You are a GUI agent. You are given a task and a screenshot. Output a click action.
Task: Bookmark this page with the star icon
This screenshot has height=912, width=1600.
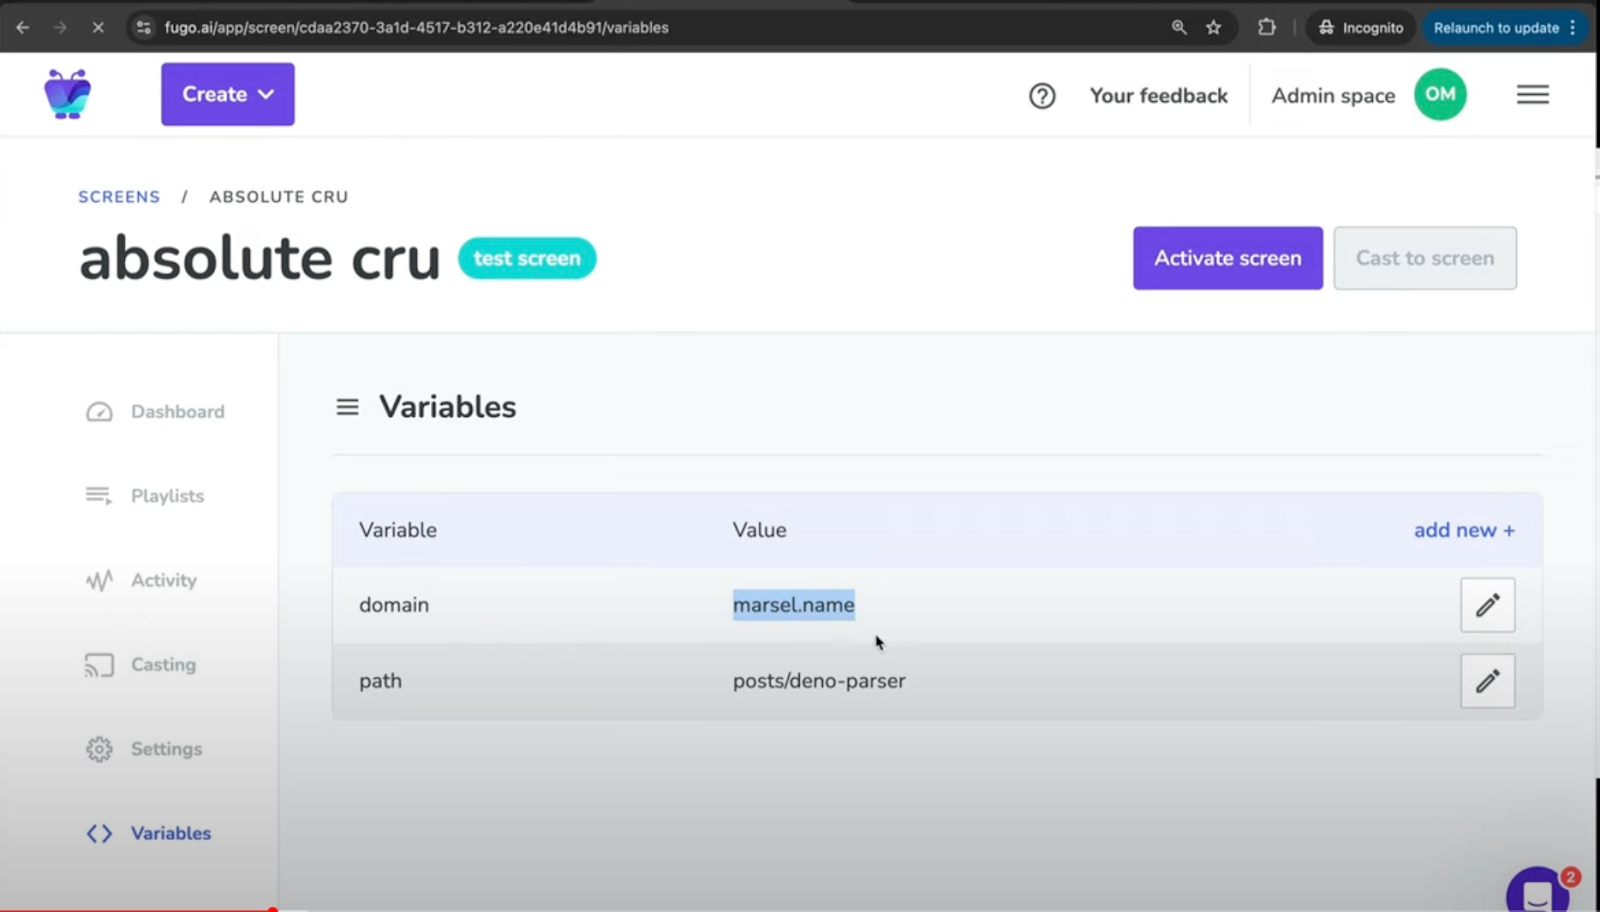click(1213, 28)
